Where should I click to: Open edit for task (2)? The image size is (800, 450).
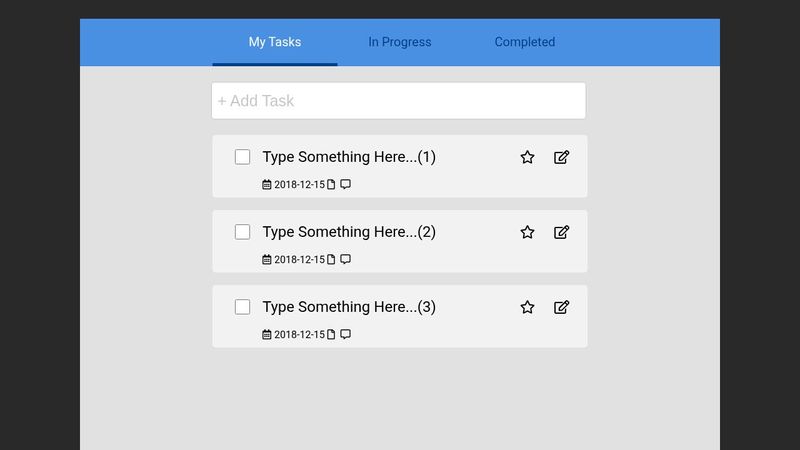561,232
